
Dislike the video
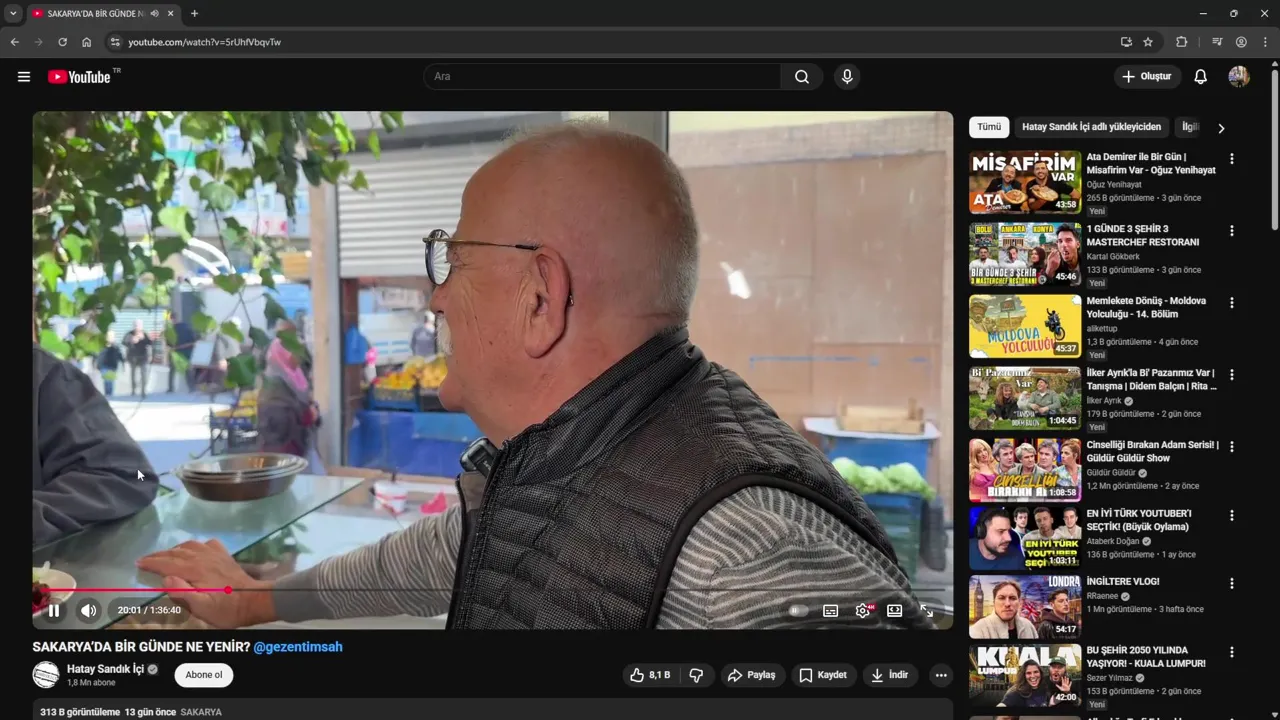pos(696,675)
